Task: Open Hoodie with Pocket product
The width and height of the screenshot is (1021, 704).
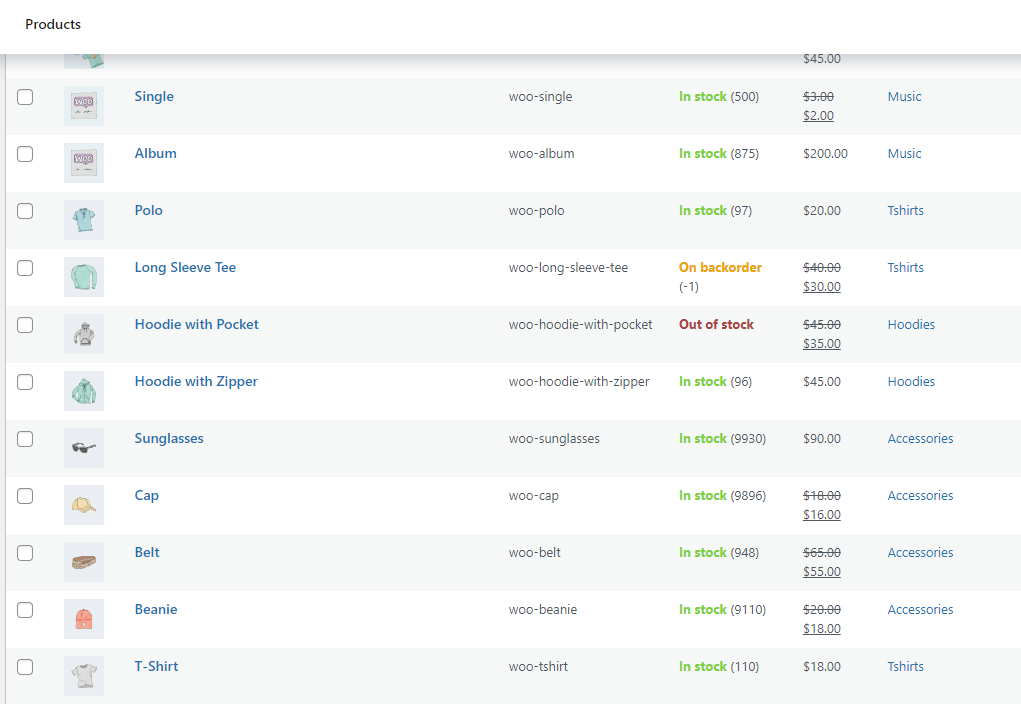Action: (197, 324)
